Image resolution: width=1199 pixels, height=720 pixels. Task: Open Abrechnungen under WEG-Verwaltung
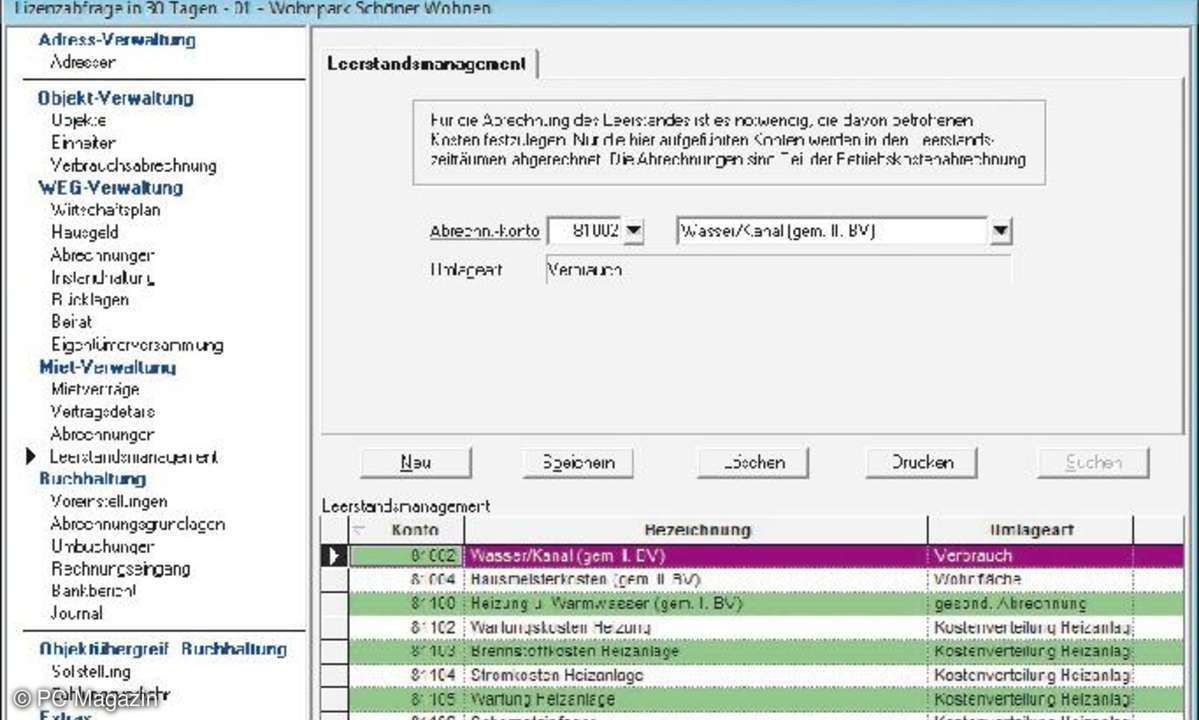pyautogui.click(x=102, y=255)
